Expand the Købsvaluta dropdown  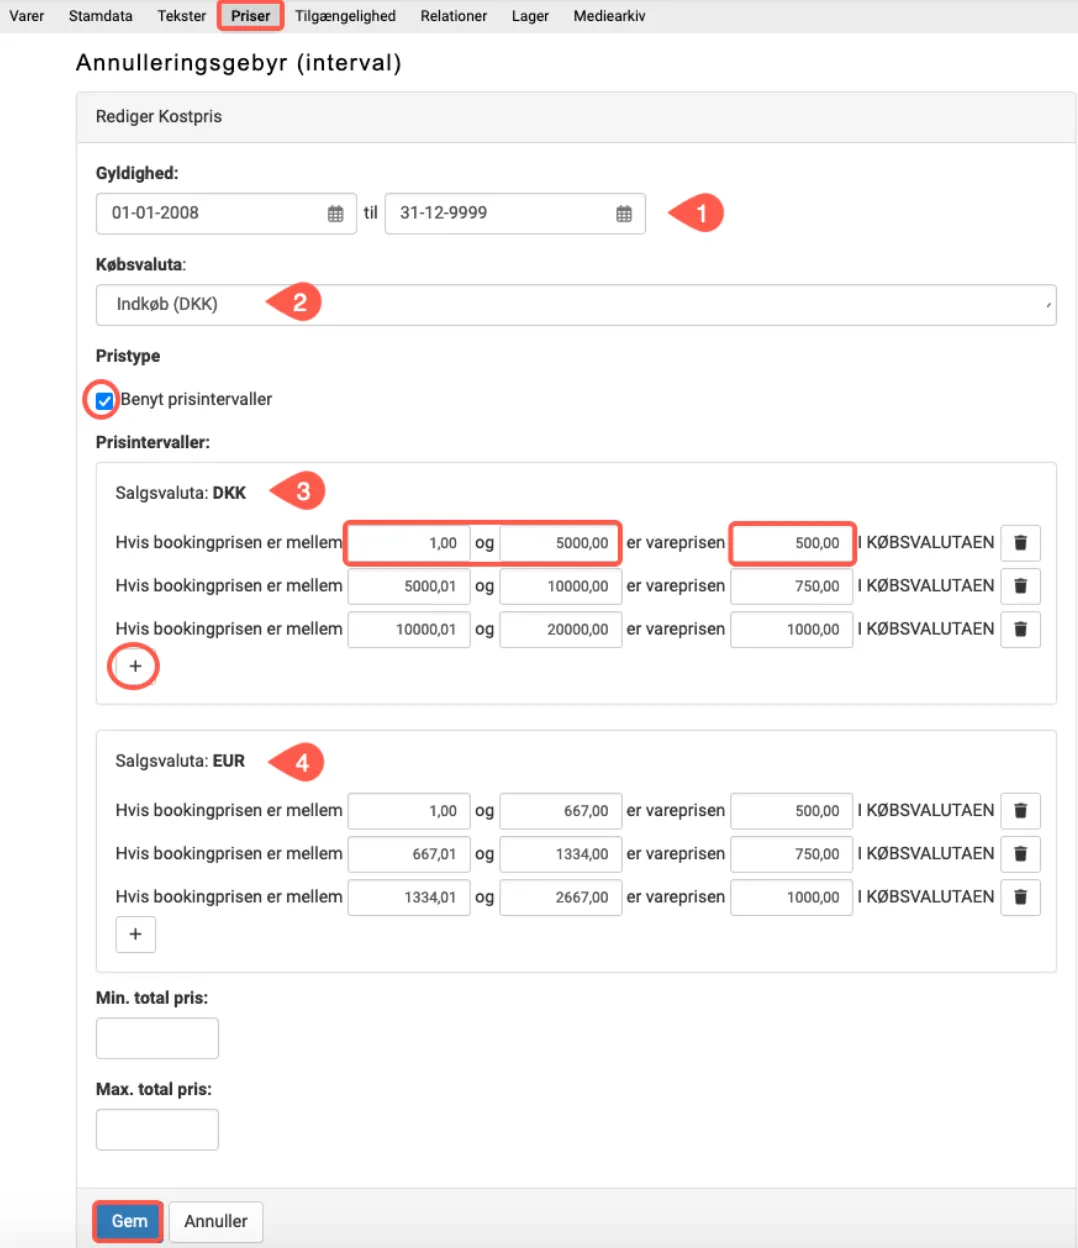[x=575, y=305]
